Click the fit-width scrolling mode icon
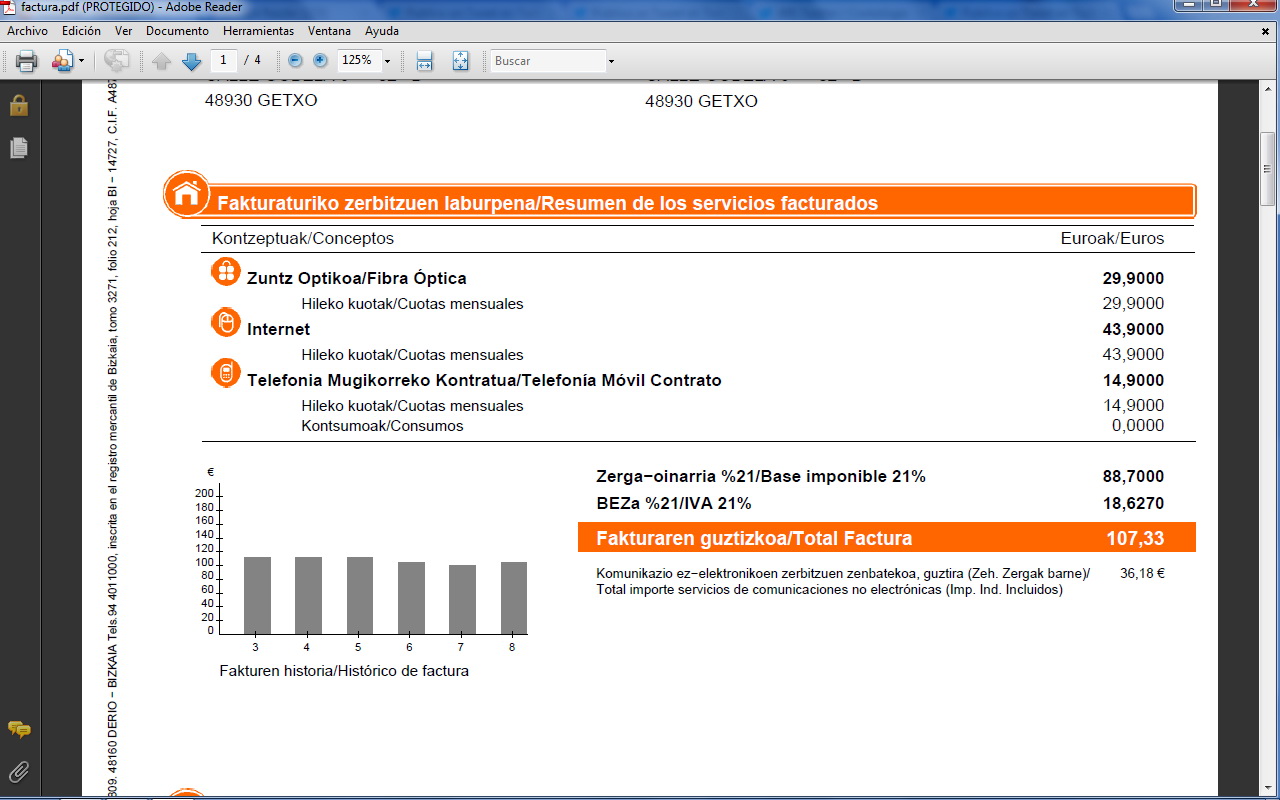Image resolution: width=1280 pixels, height=800 pixels. click(424, 61)
